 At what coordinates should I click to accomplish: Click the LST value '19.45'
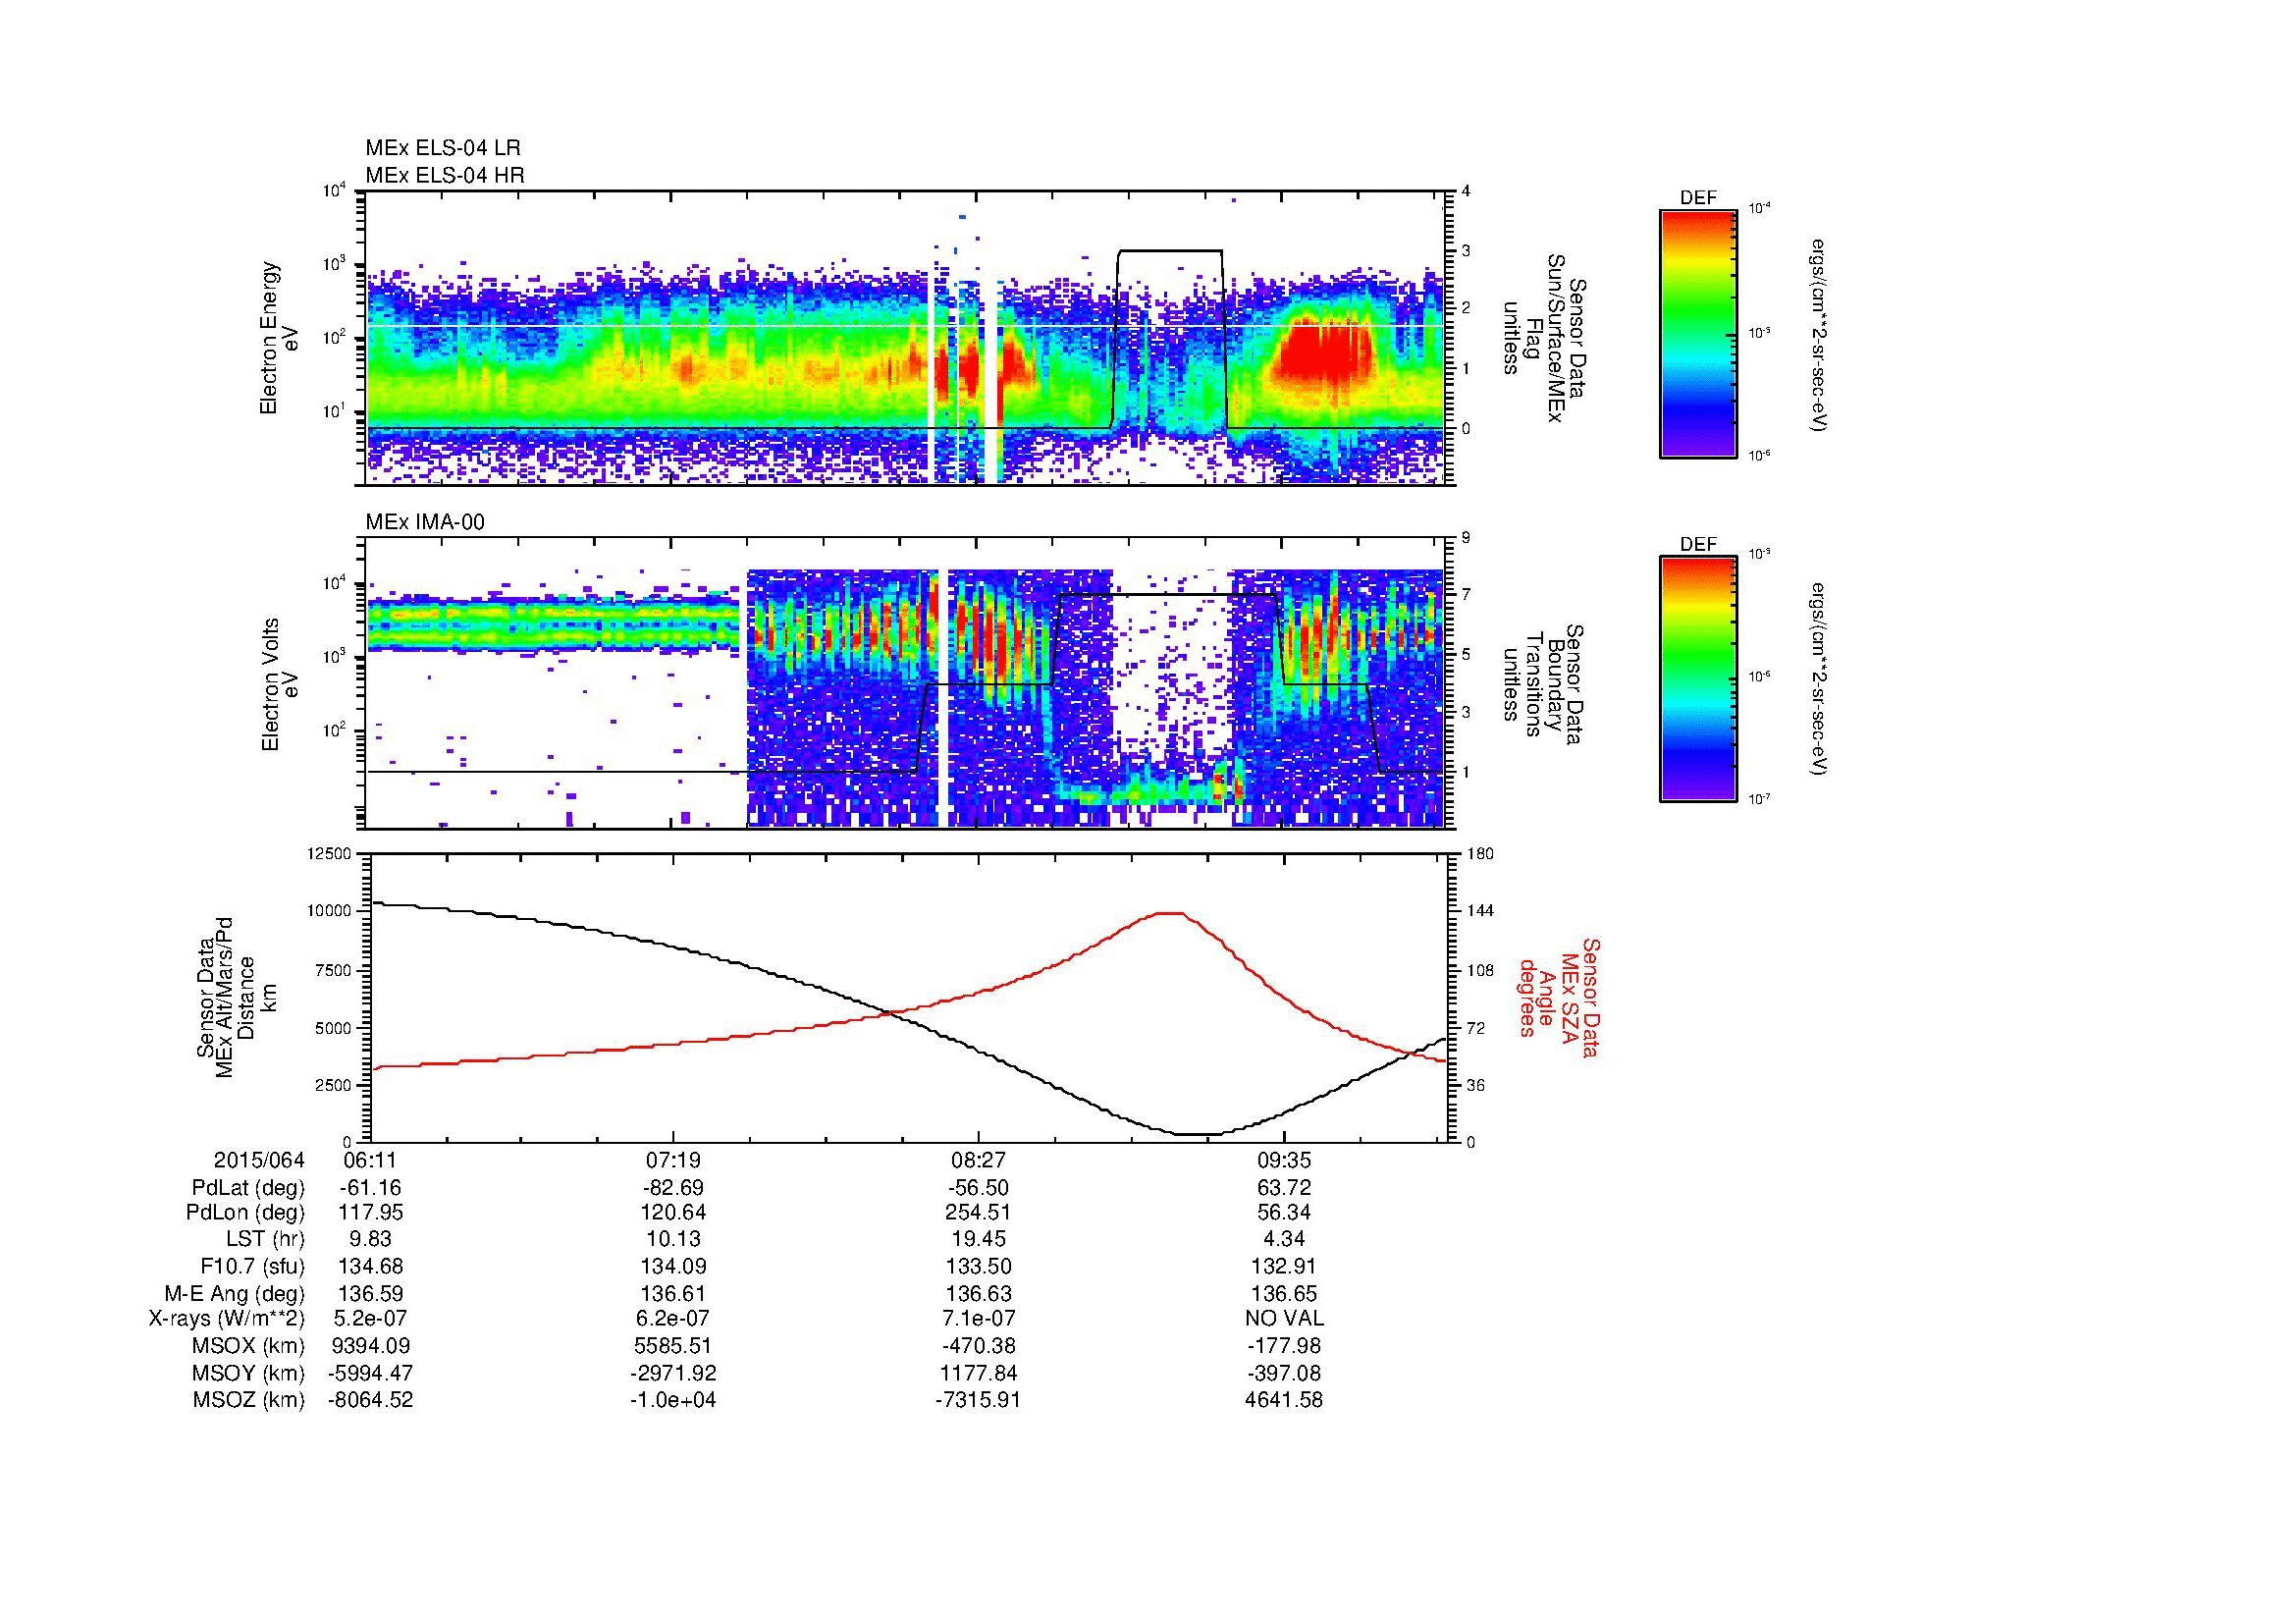(x=978, y=1240)
